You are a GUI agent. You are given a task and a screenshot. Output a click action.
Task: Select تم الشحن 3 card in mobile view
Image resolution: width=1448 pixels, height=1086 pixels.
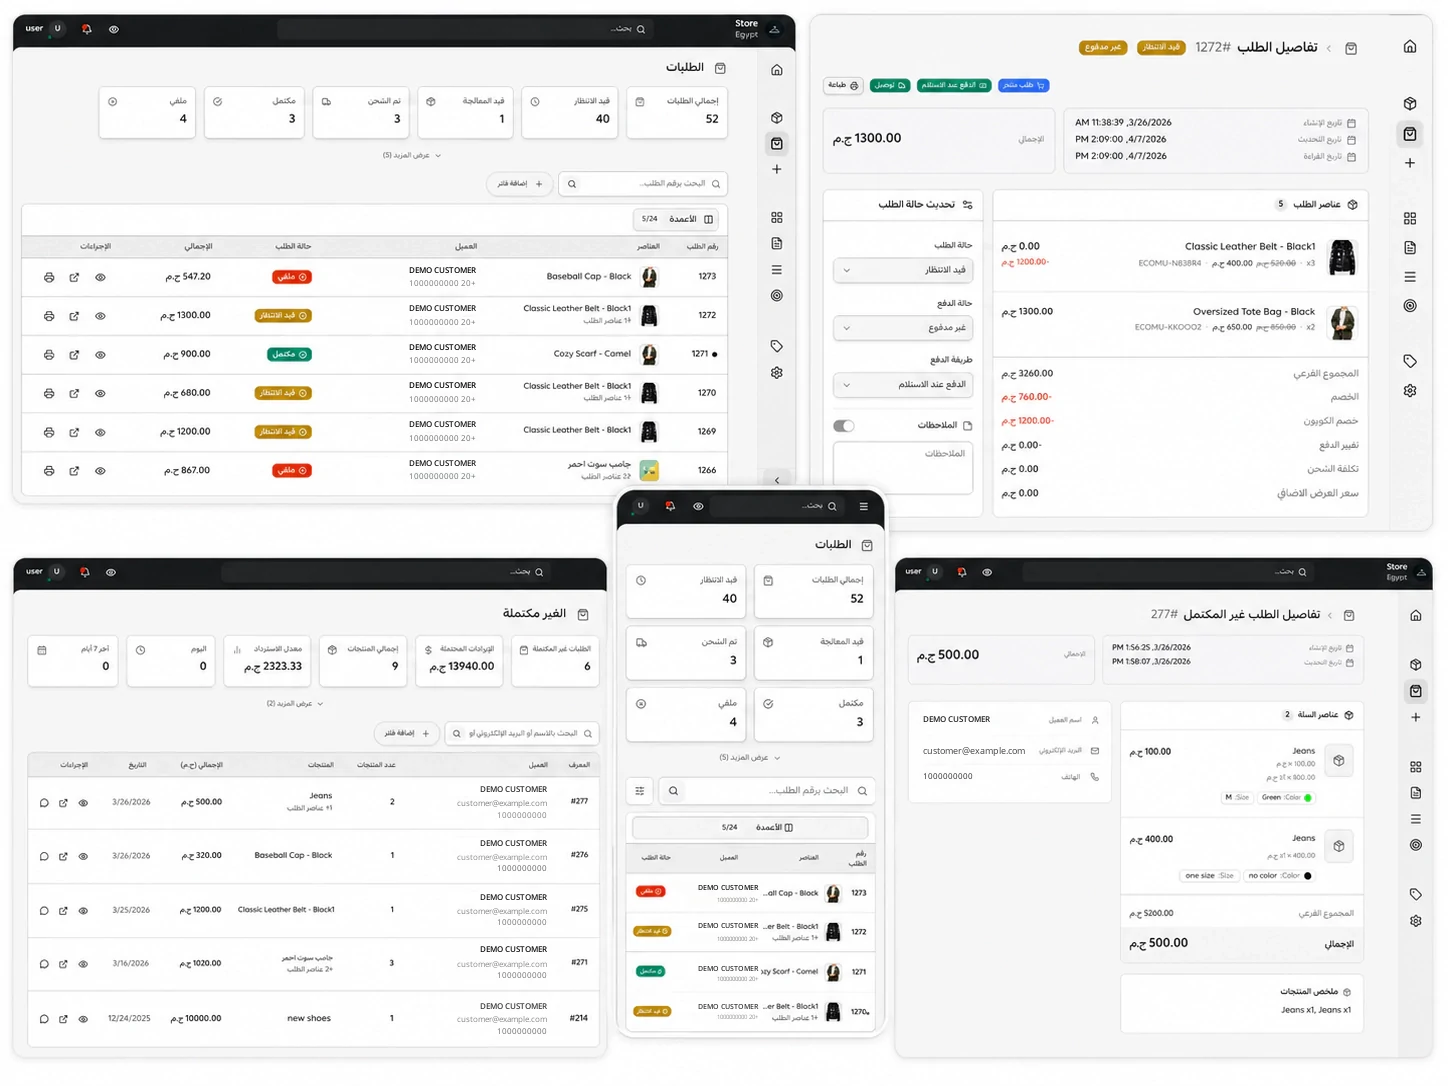click(686, 652)
